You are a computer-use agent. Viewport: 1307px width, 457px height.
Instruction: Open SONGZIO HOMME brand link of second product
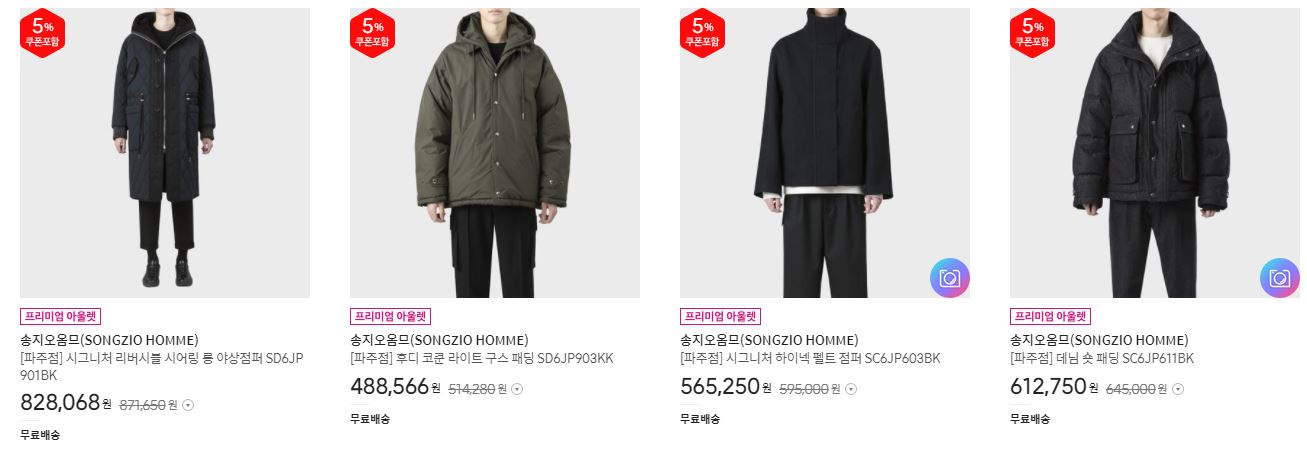click(x=439, y=340)
